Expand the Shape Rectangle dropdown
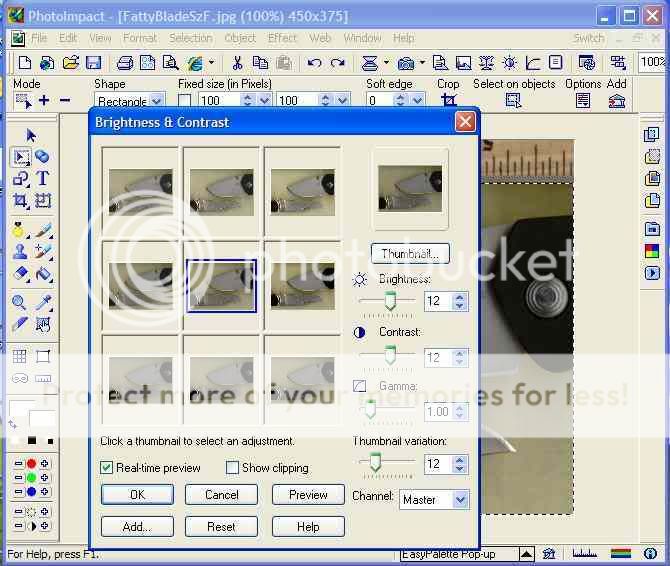 156,101
